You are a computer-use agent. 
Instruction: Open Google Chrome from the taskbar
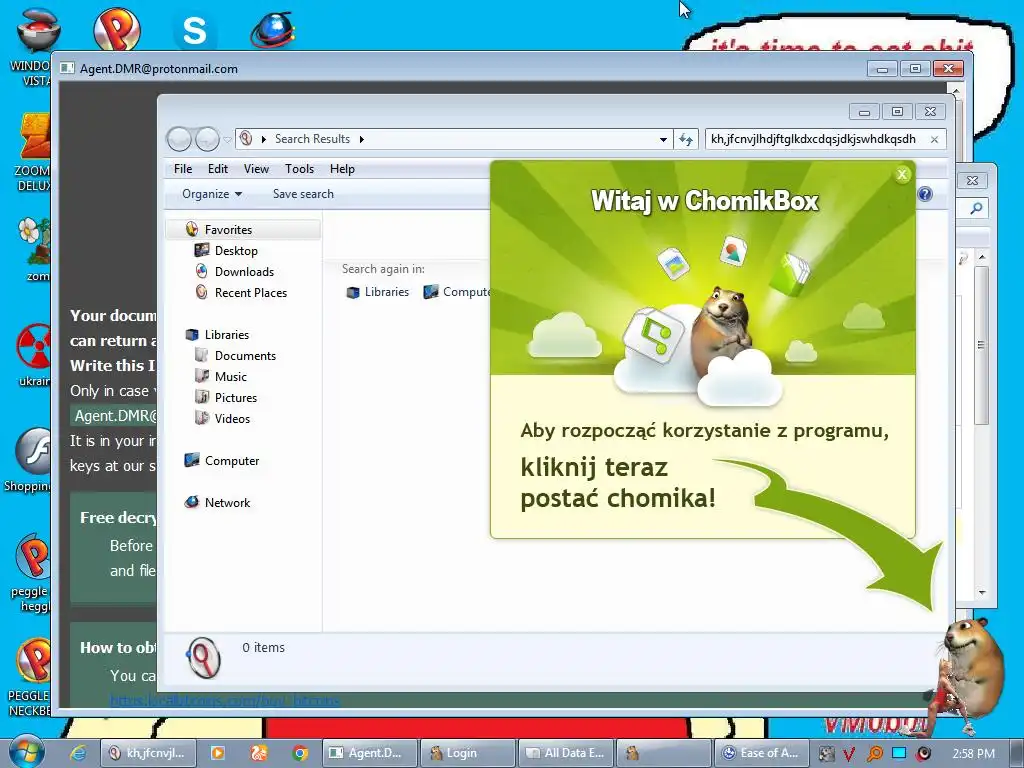[x=300, y=753]
